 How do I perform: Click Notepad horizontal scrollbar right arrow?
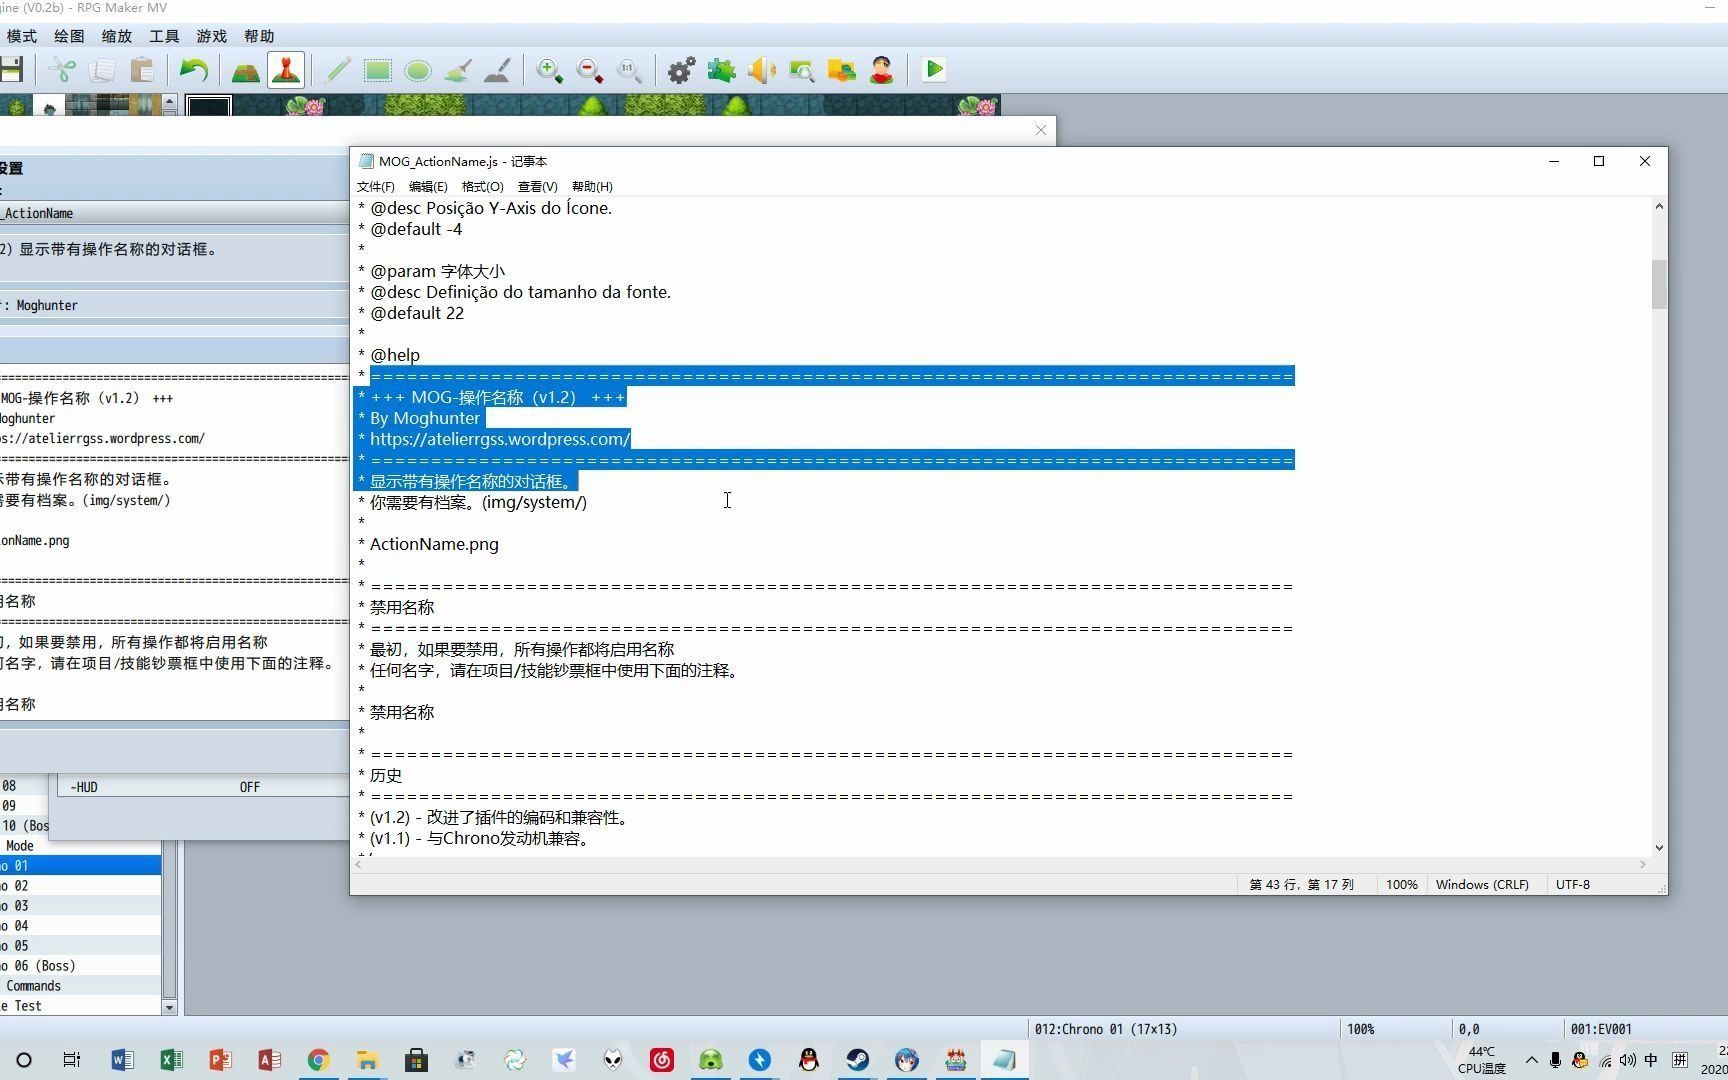pos(1642,865)
